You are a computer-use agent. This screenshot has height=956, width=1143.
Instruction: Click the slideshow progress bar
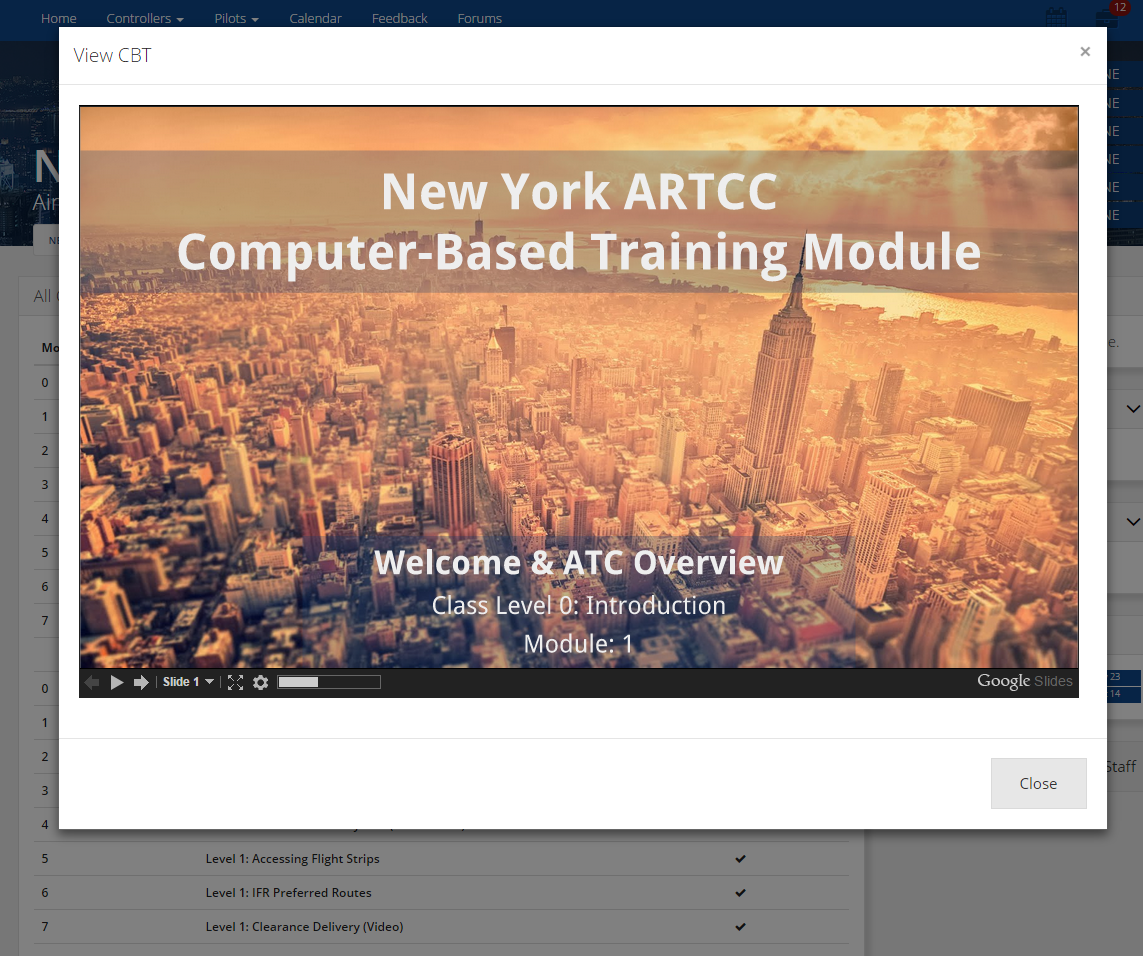tap(329, 682)
